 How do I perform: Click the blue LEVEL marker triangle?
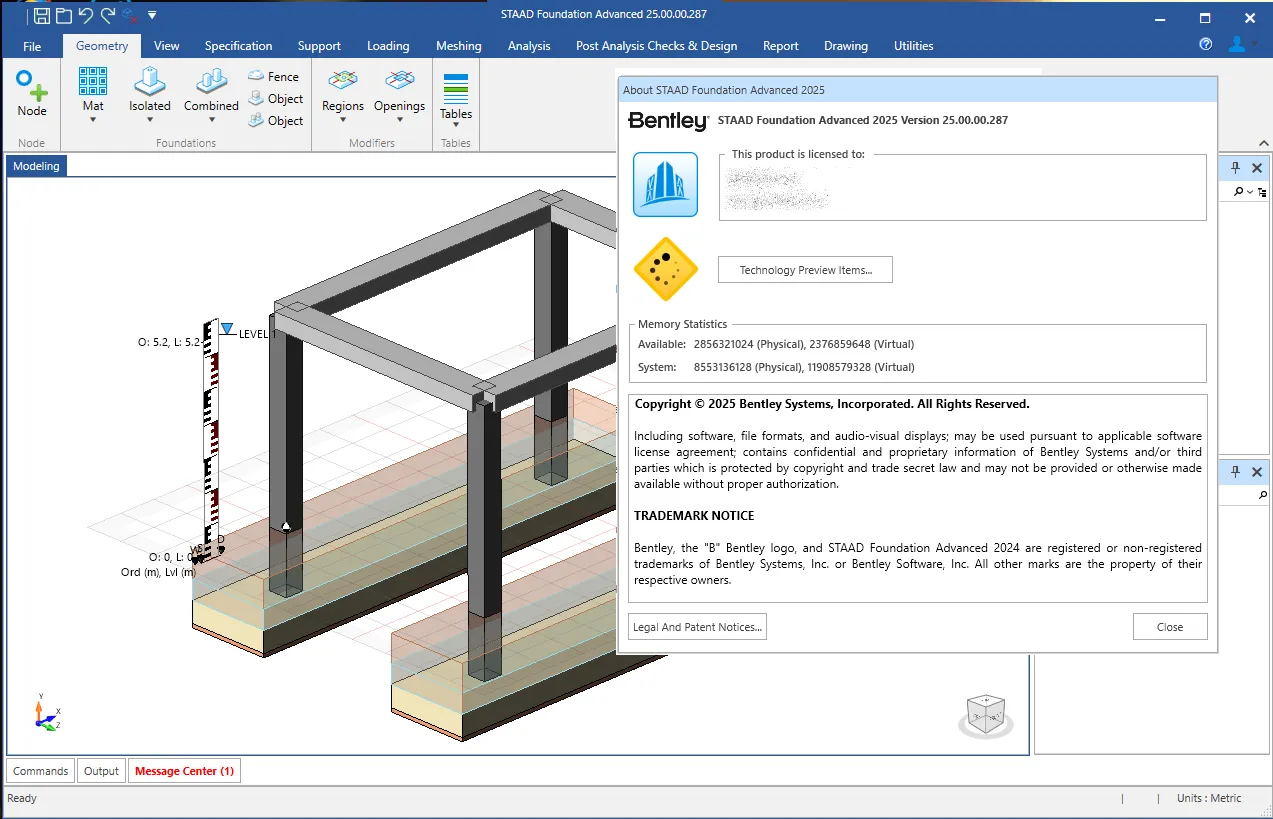[x=227, y=329]
